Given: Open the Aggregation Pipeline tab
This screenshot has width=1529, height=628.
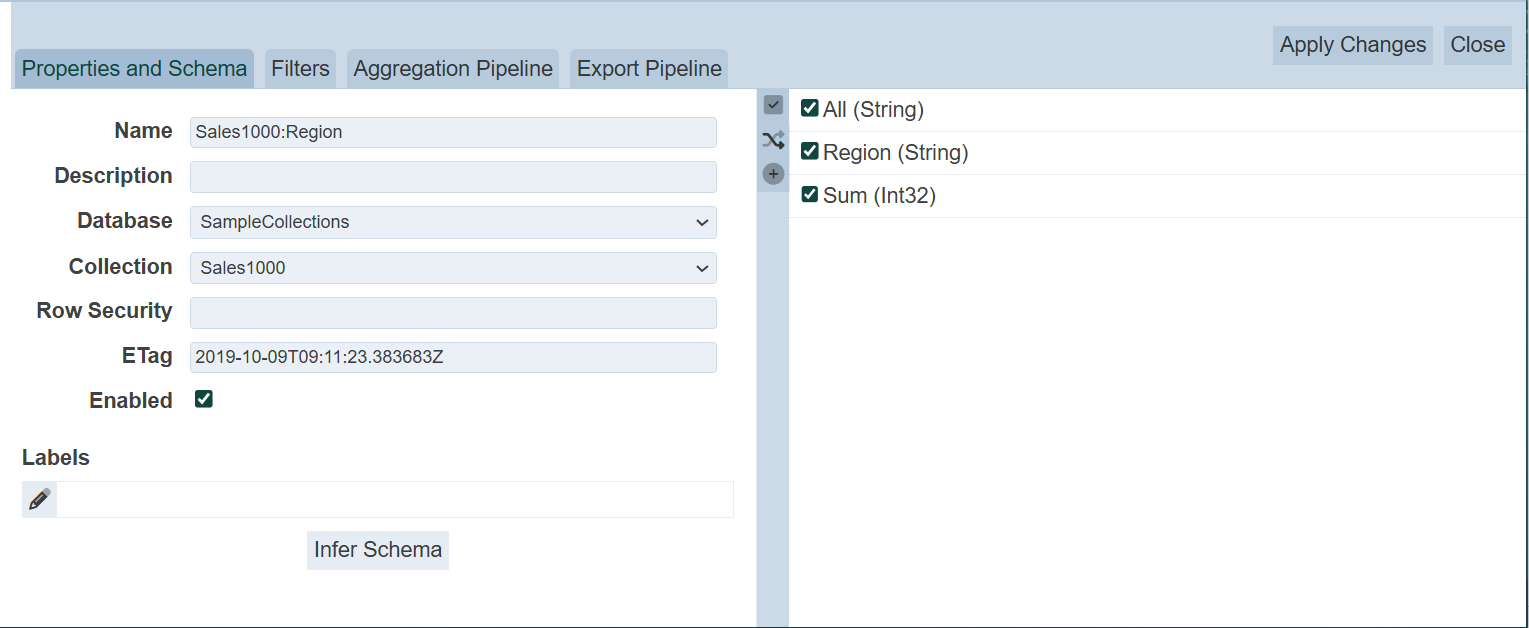Looking at the screenshot, I should 453,69.
